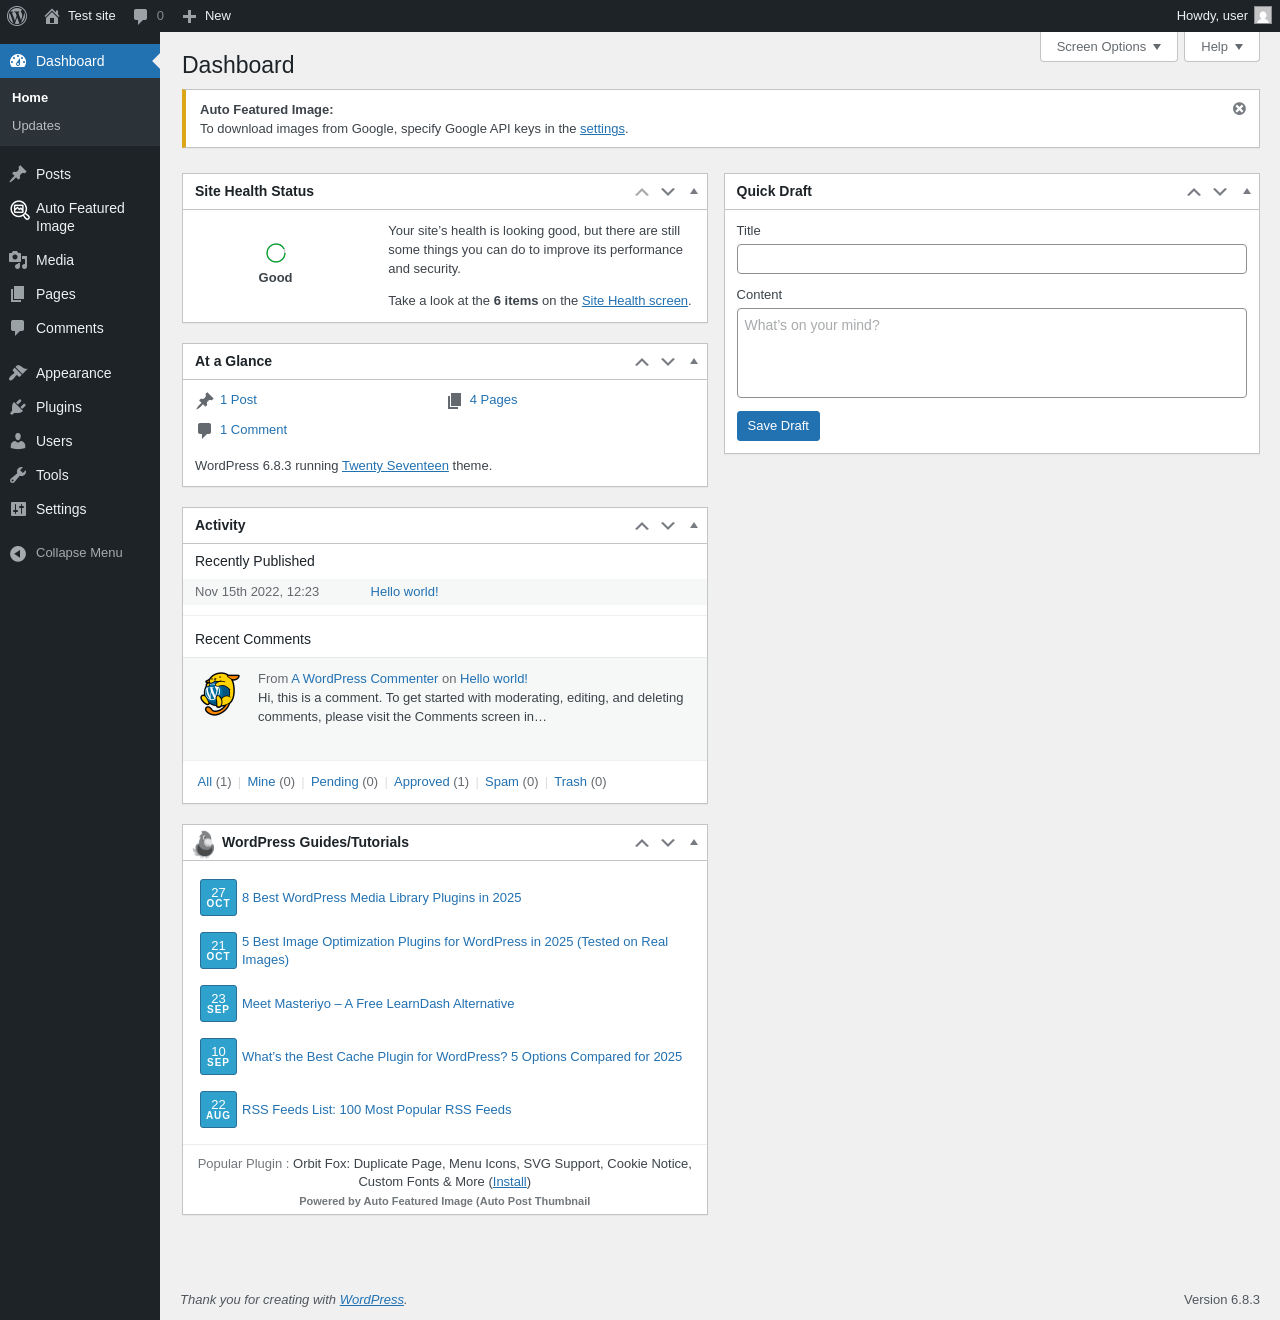The image size is (1280, 1320).
Task: Toggle At a Glance panel
Action: [x=694, y=362]
